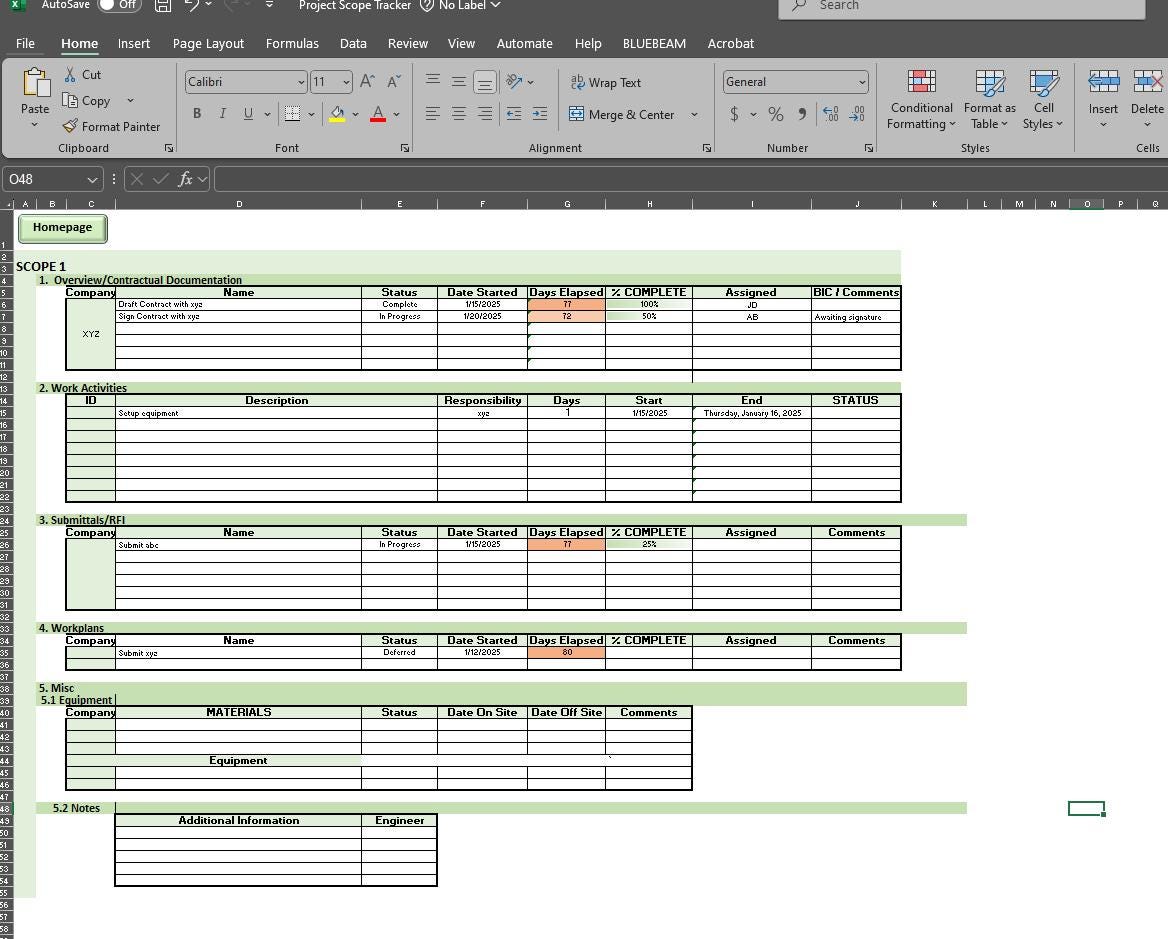Toggle underline formatting
Image resolution: width=1168 pixels, height=939 pixels.
tap(246, 113)
